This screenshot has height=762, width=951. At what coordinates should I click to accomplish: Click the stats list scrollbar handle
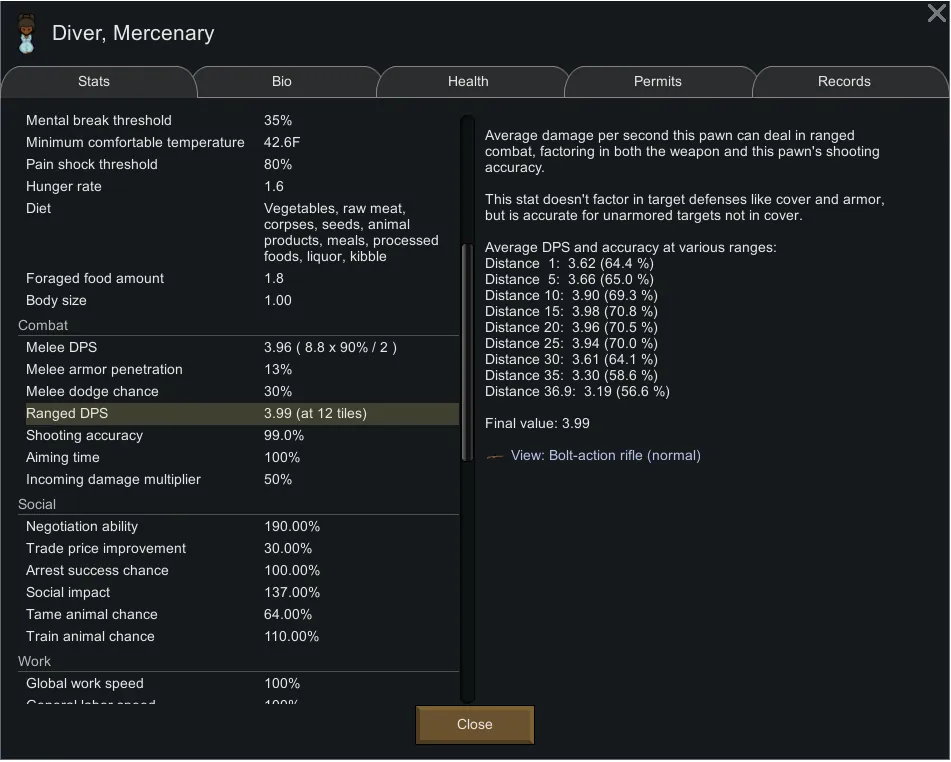click(467, 350)
